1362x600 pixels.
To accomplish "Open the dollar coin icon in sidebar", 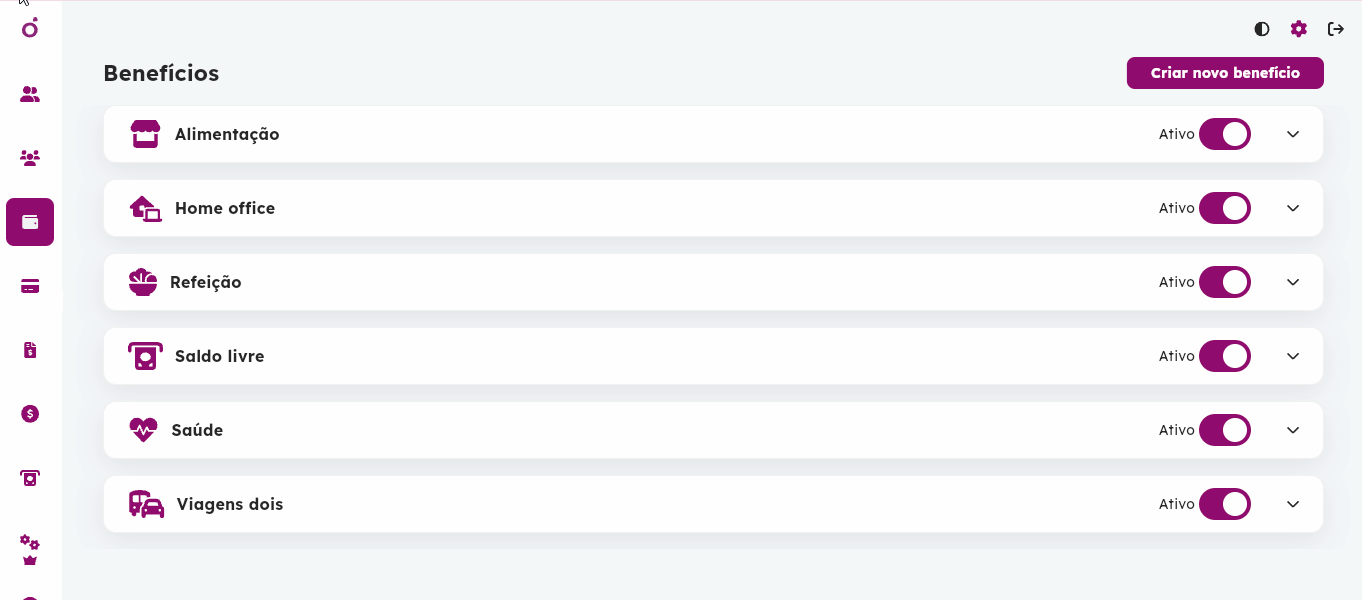I will pyautogui.click(x=30, y=414).
